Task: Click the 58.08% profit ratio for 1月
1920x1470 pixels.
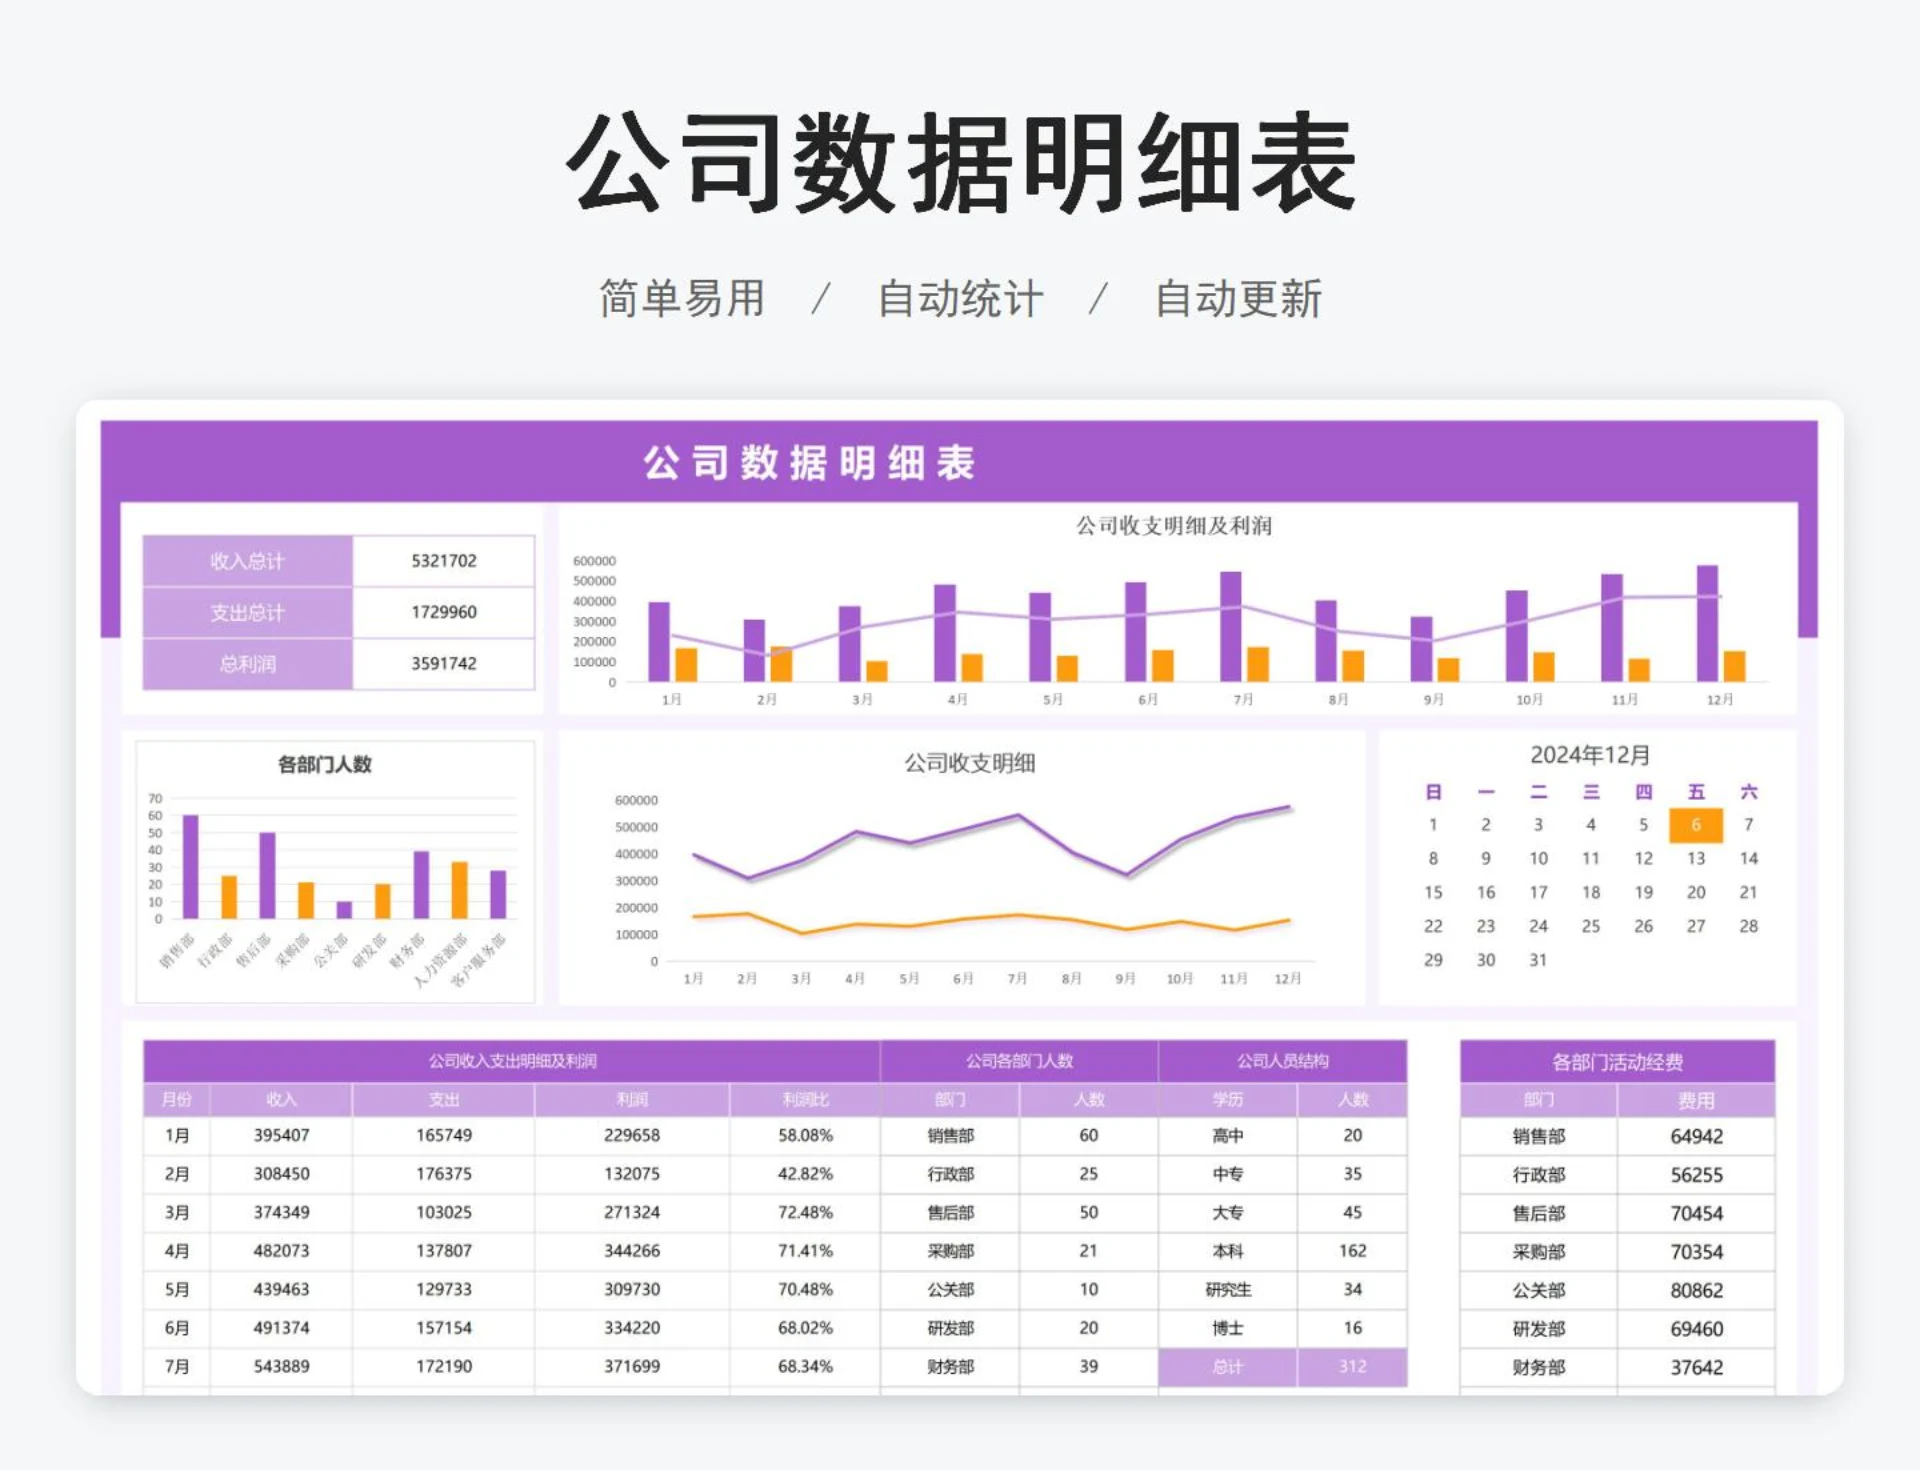Action: (808, 1135)
